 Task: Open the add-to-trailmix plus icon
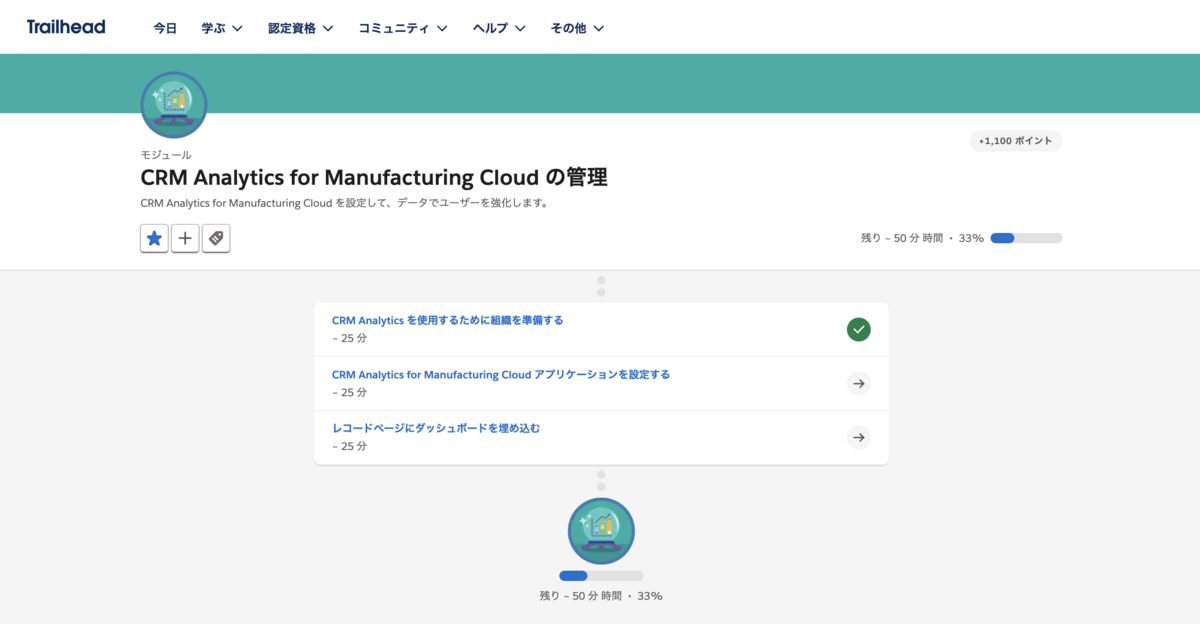(185, 238)
